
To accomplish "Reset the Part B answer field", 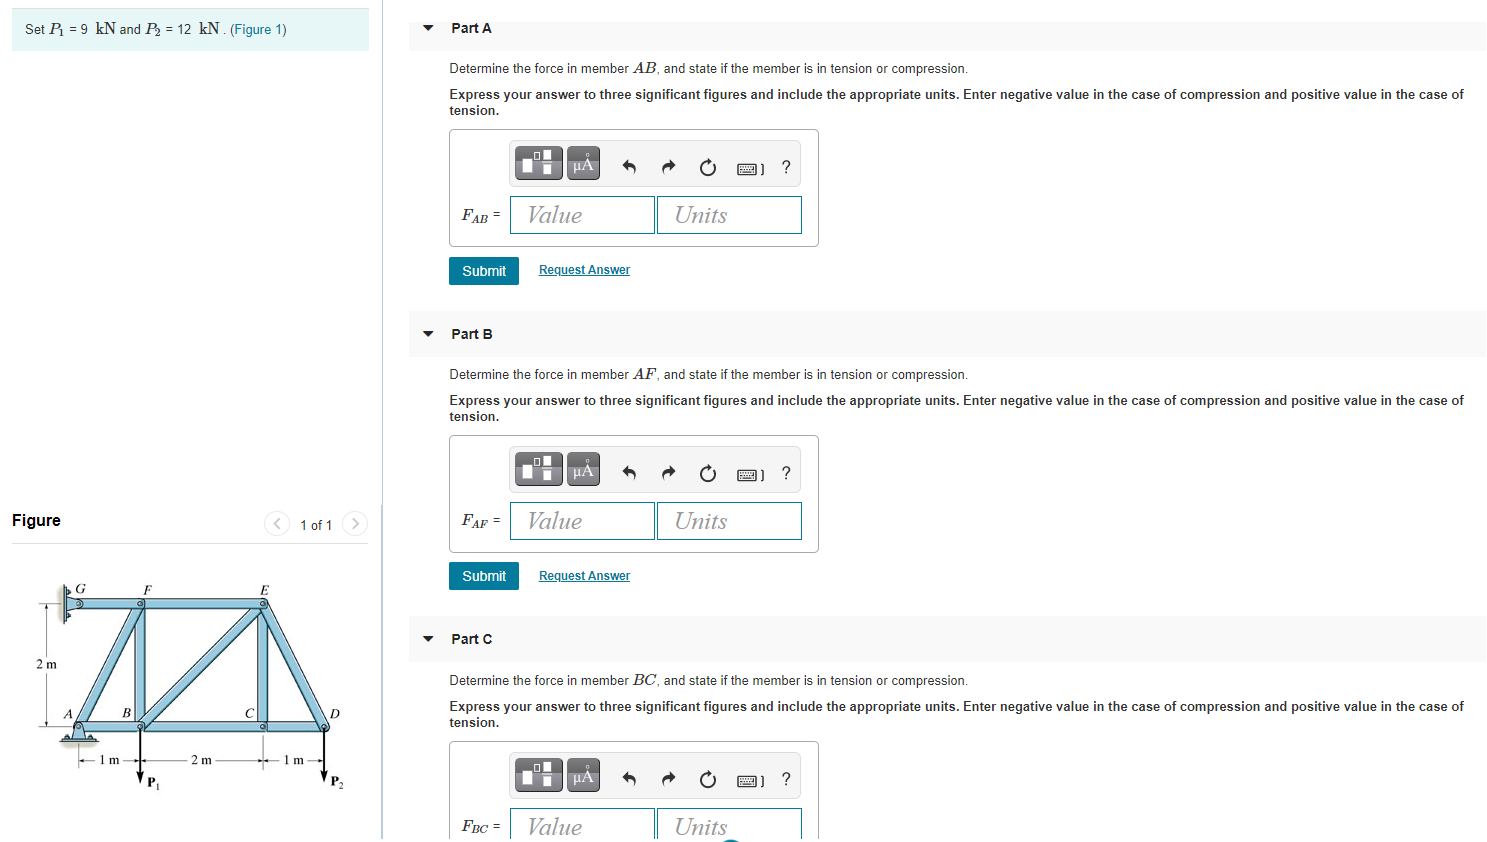I will 708,473.
